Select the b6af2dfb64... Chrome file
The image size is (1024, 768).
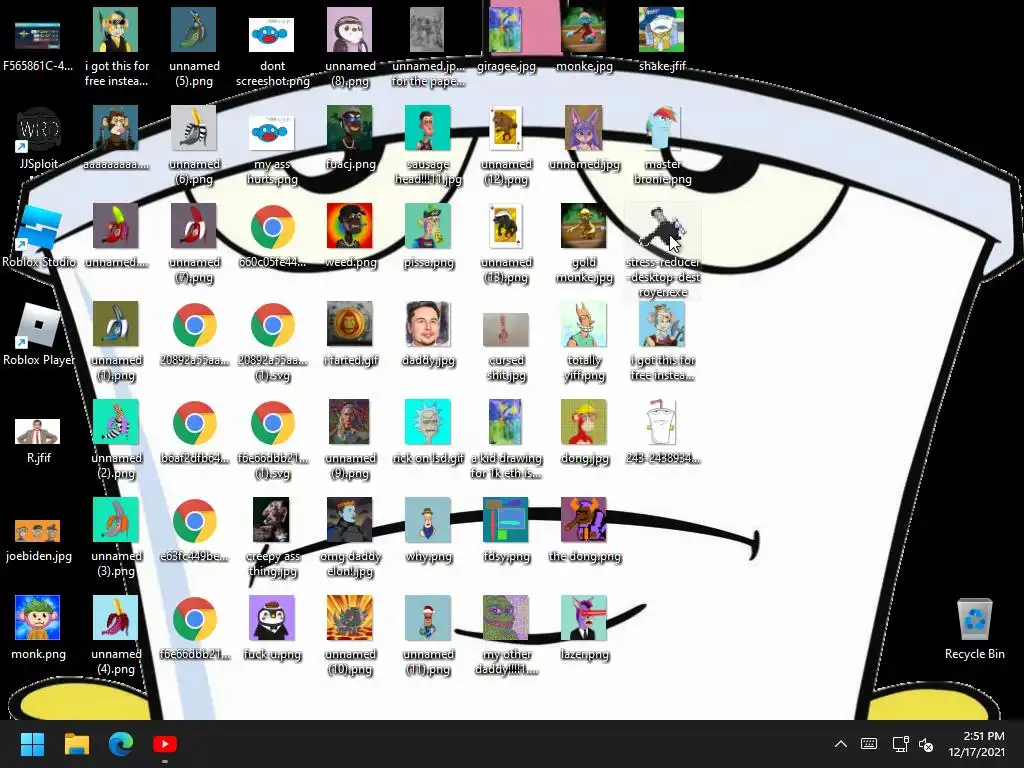[194, 432]
